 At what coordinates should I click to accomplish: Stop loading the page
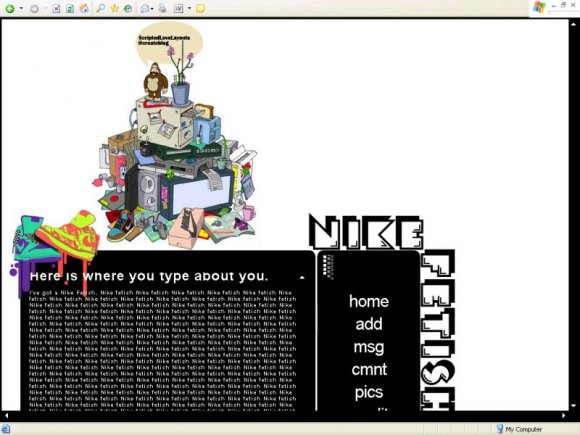(56, 8)
